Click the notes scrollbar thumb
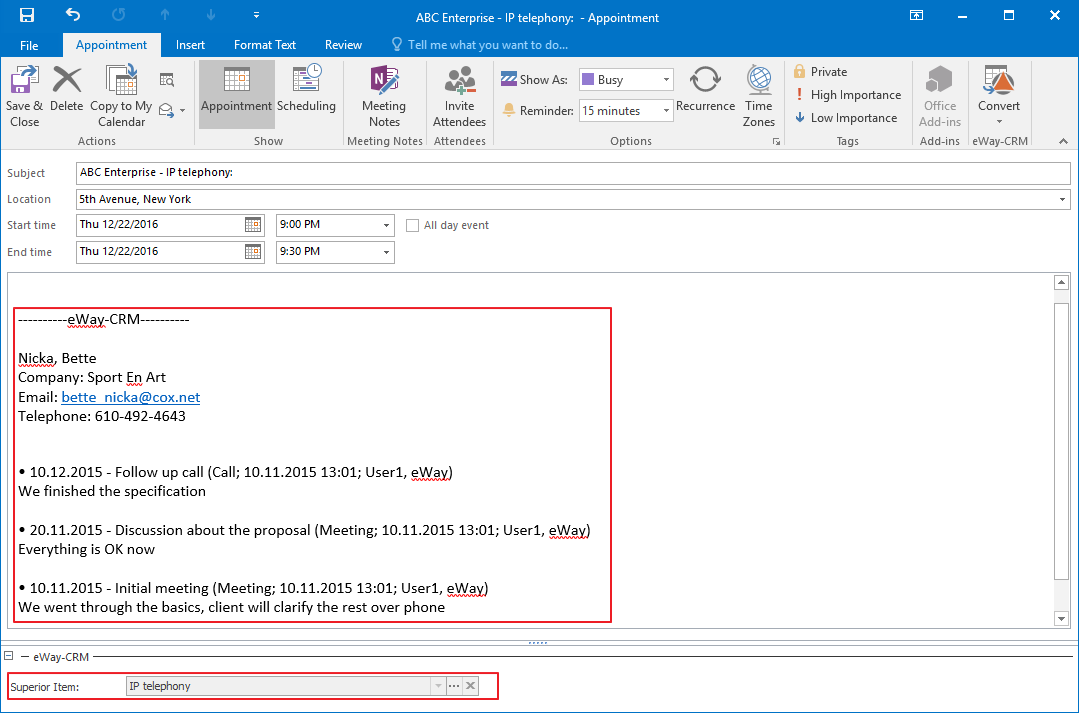1079x713 pixels. tap(1061, 441)
